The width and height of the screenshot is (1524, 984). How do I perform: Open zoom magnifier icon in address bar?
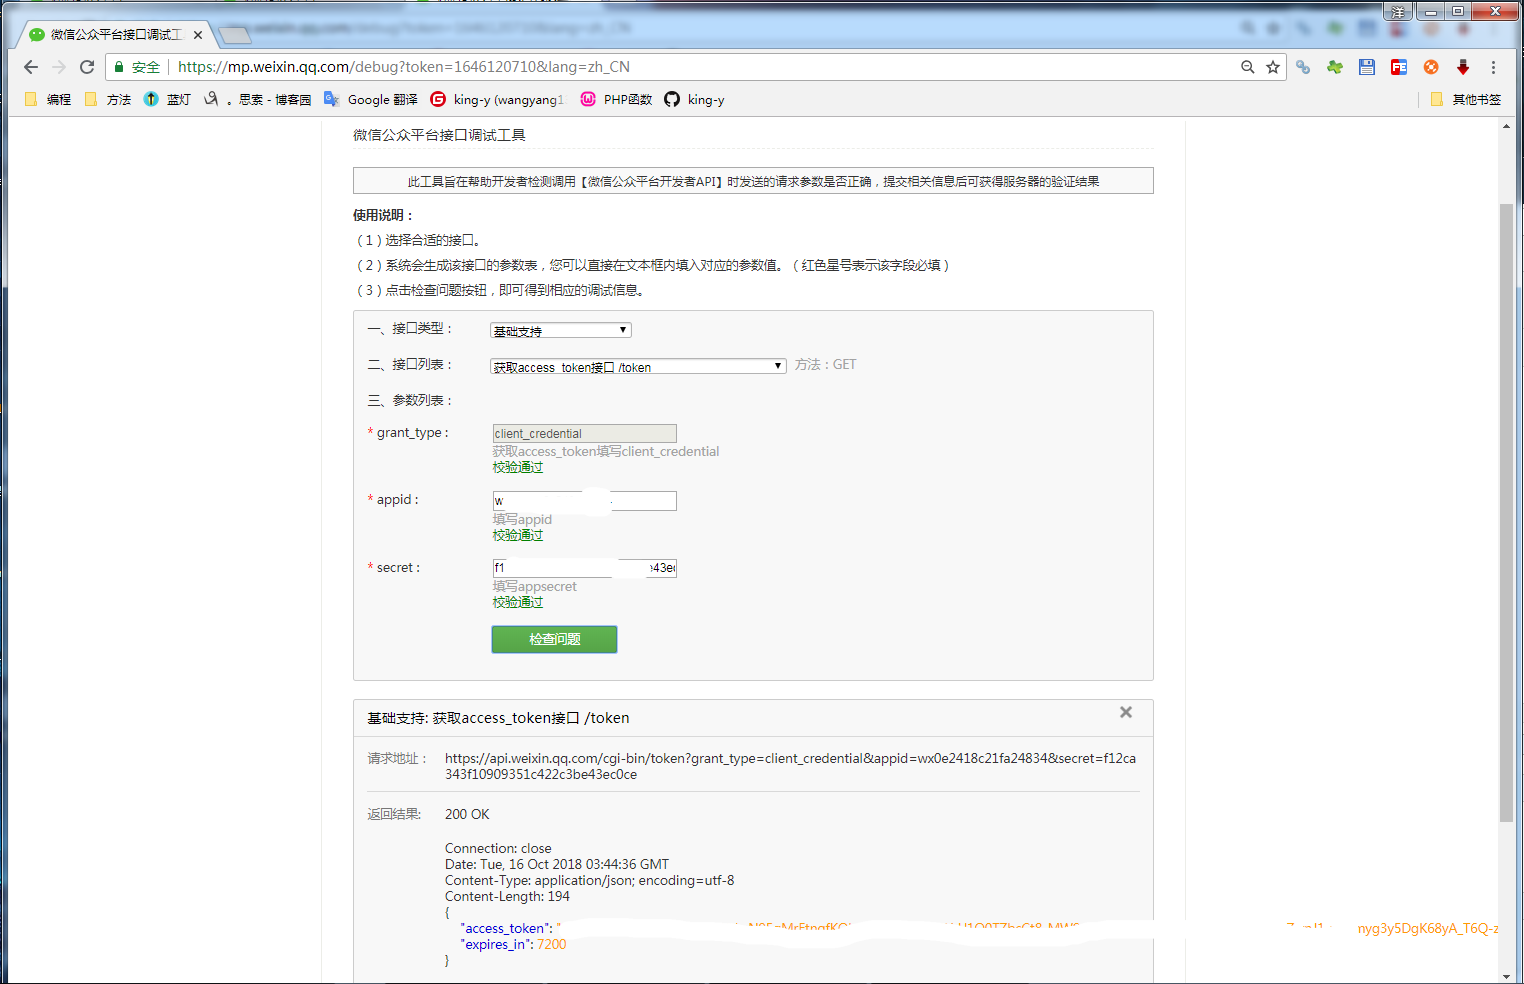point(1247,67)
